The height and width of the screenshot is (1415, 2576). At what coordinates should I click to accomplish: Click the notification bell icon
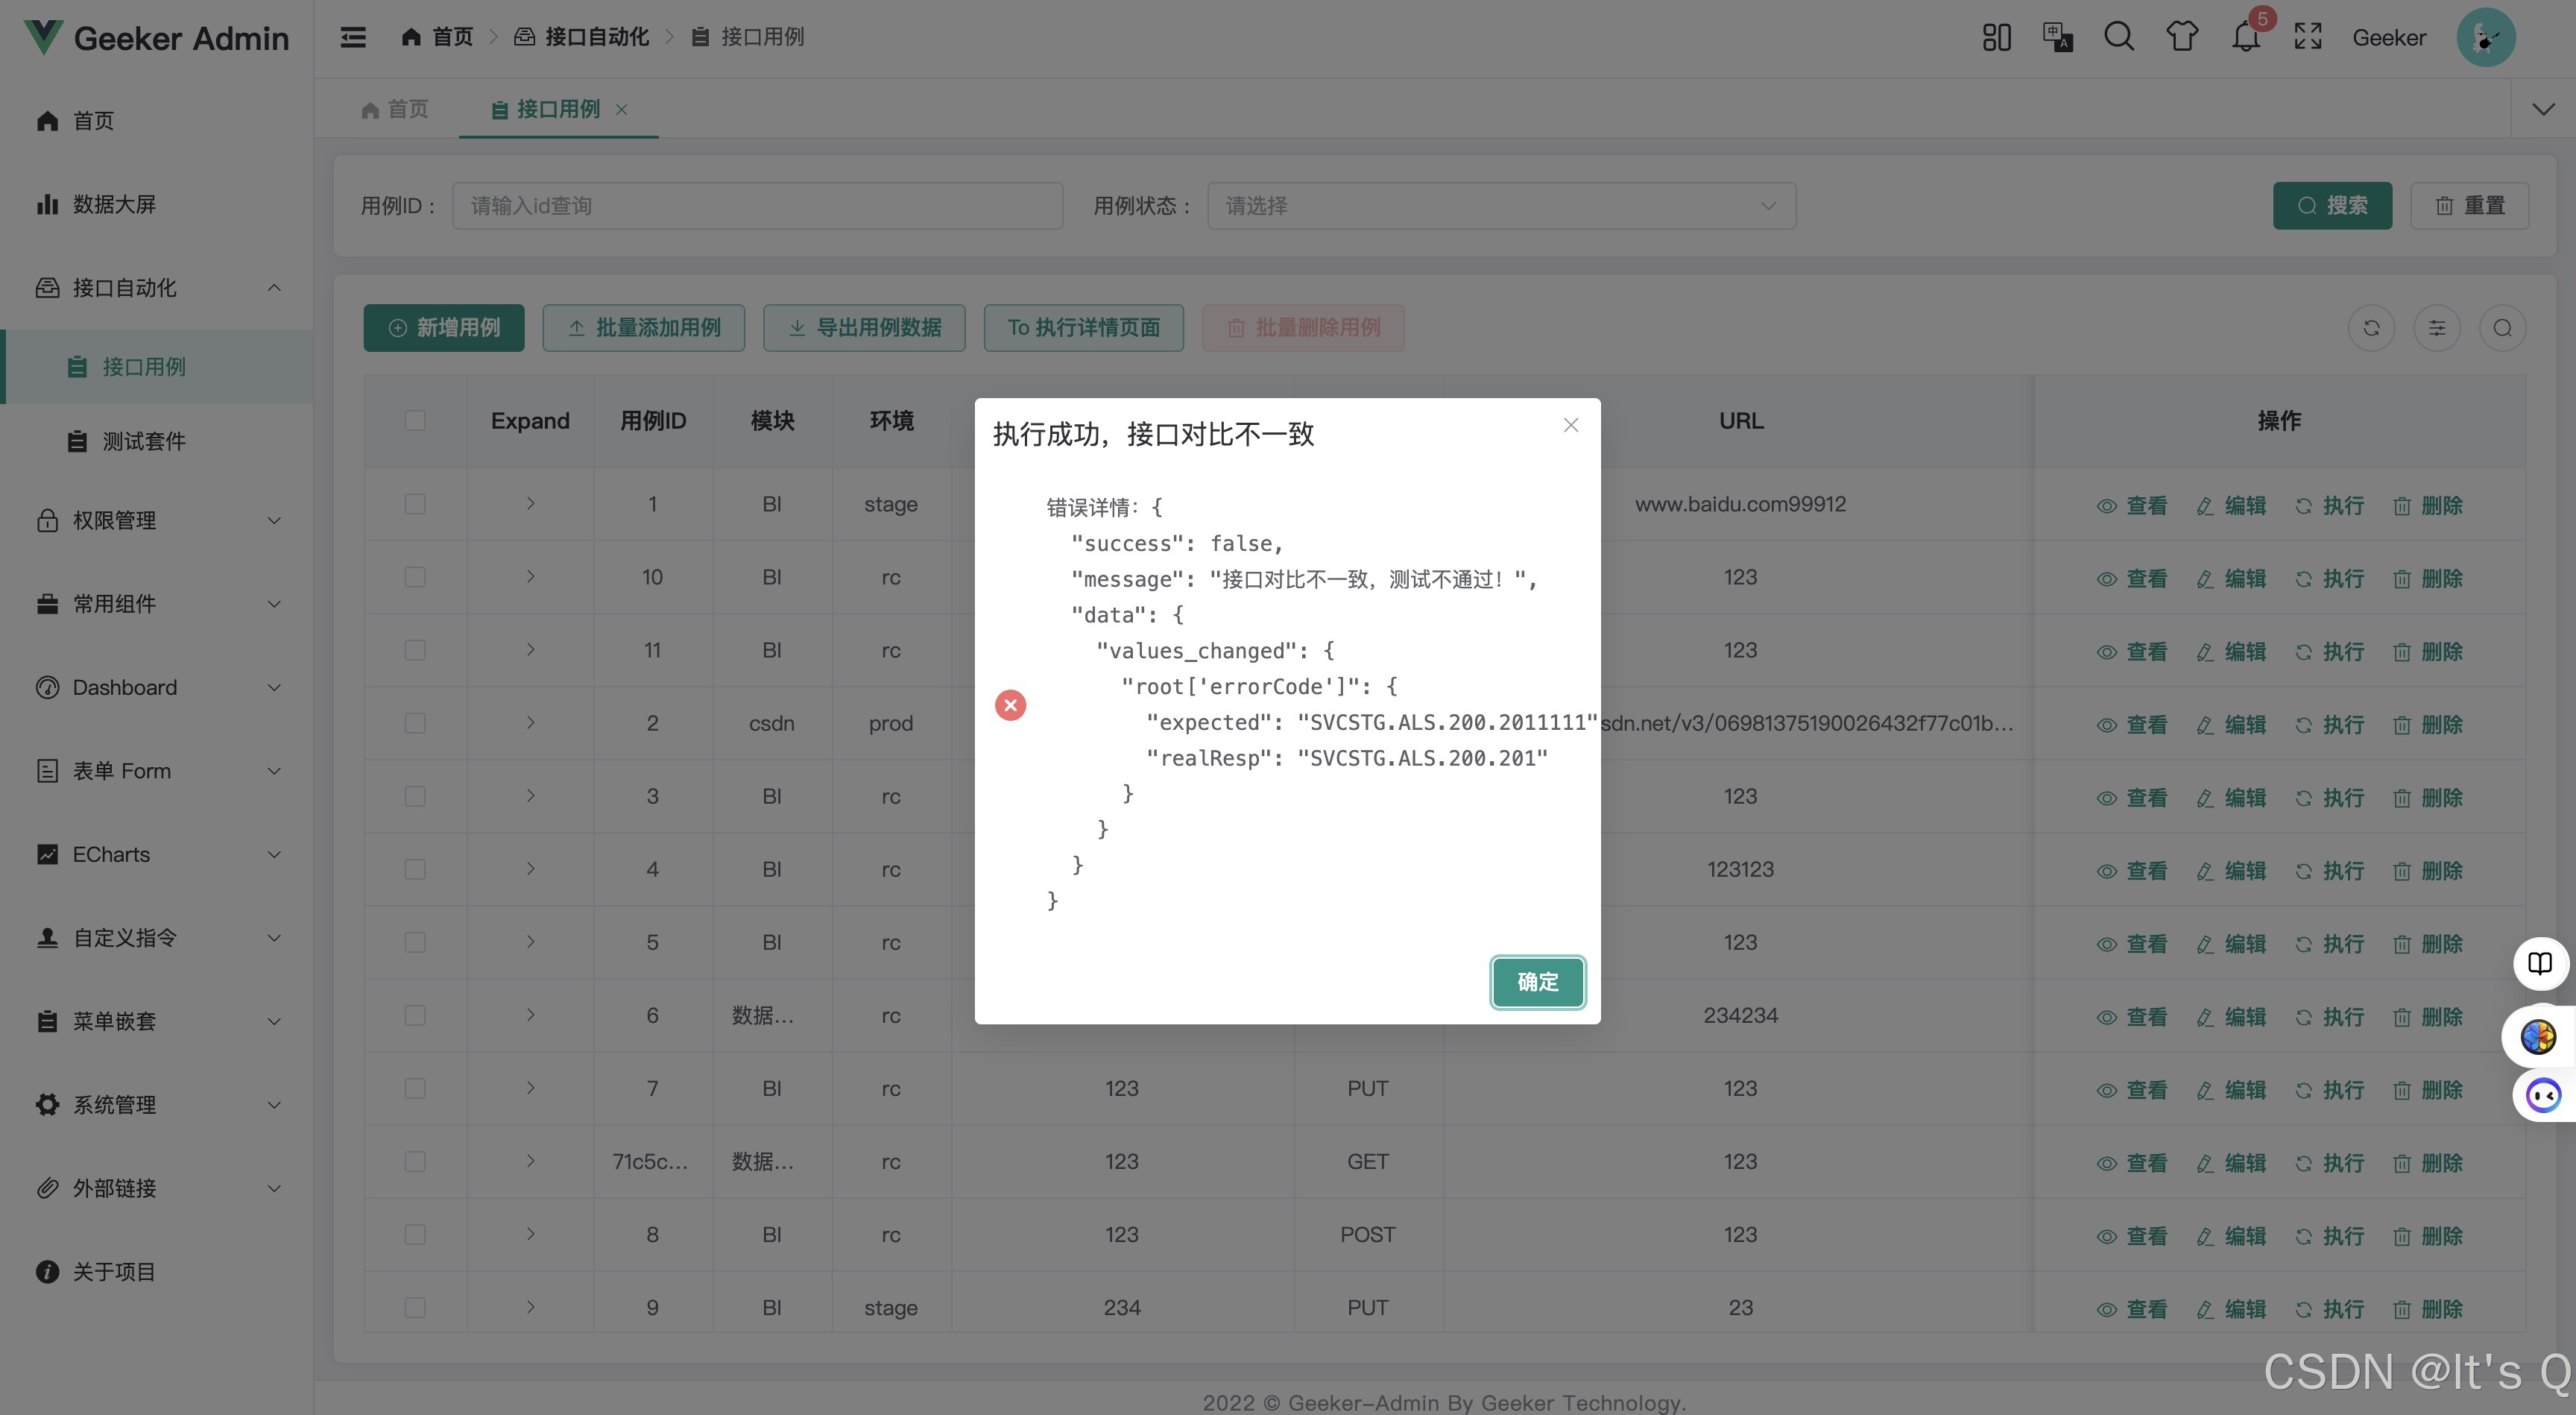coord(2245,38)
